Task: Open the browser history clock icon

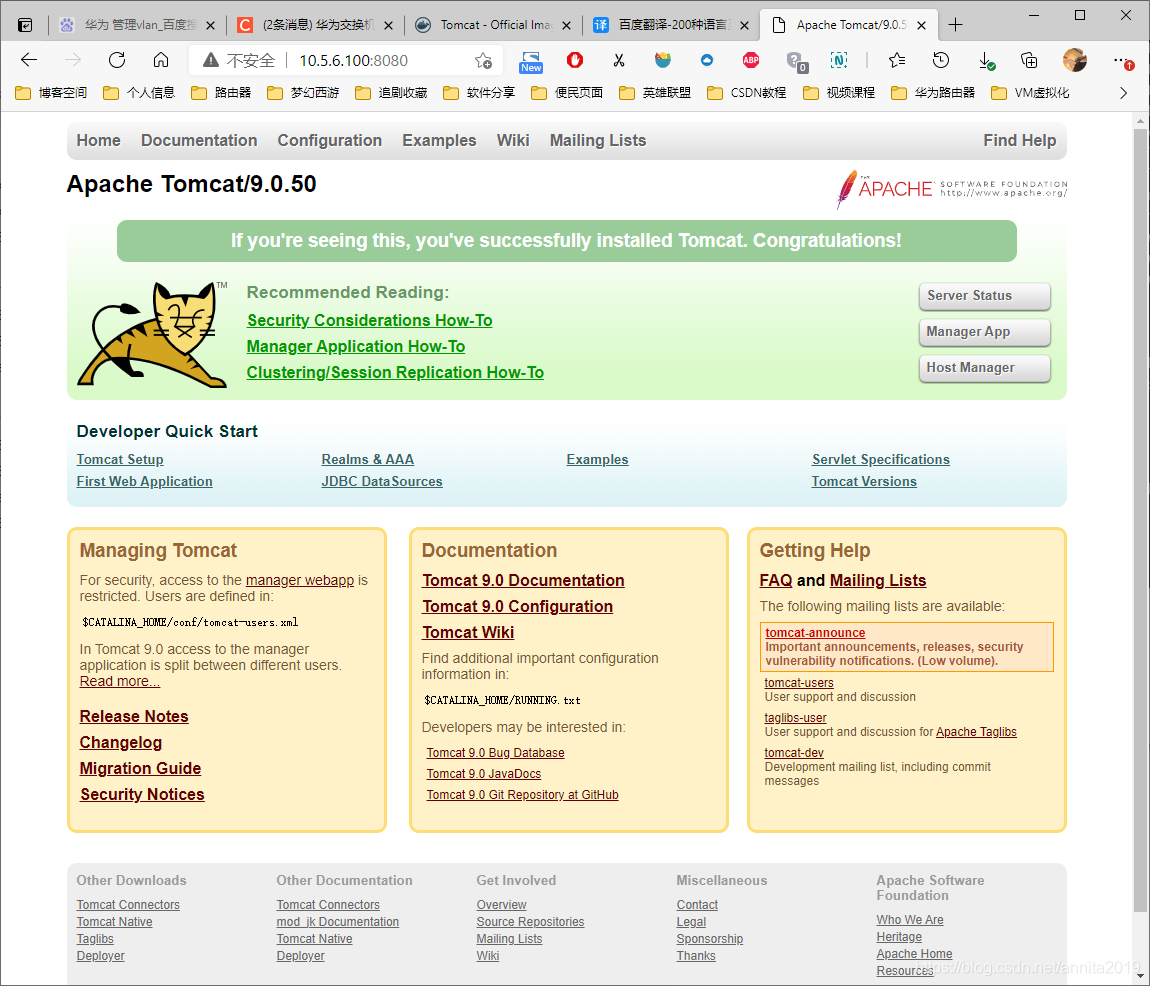Action: (941, 60)
